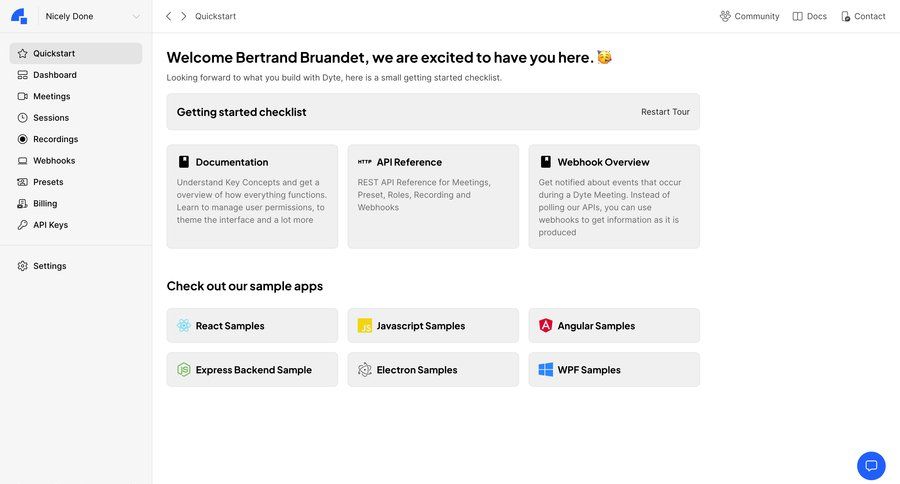
Task: Click the Electron logo icon
Action: [x=364, y=370]
